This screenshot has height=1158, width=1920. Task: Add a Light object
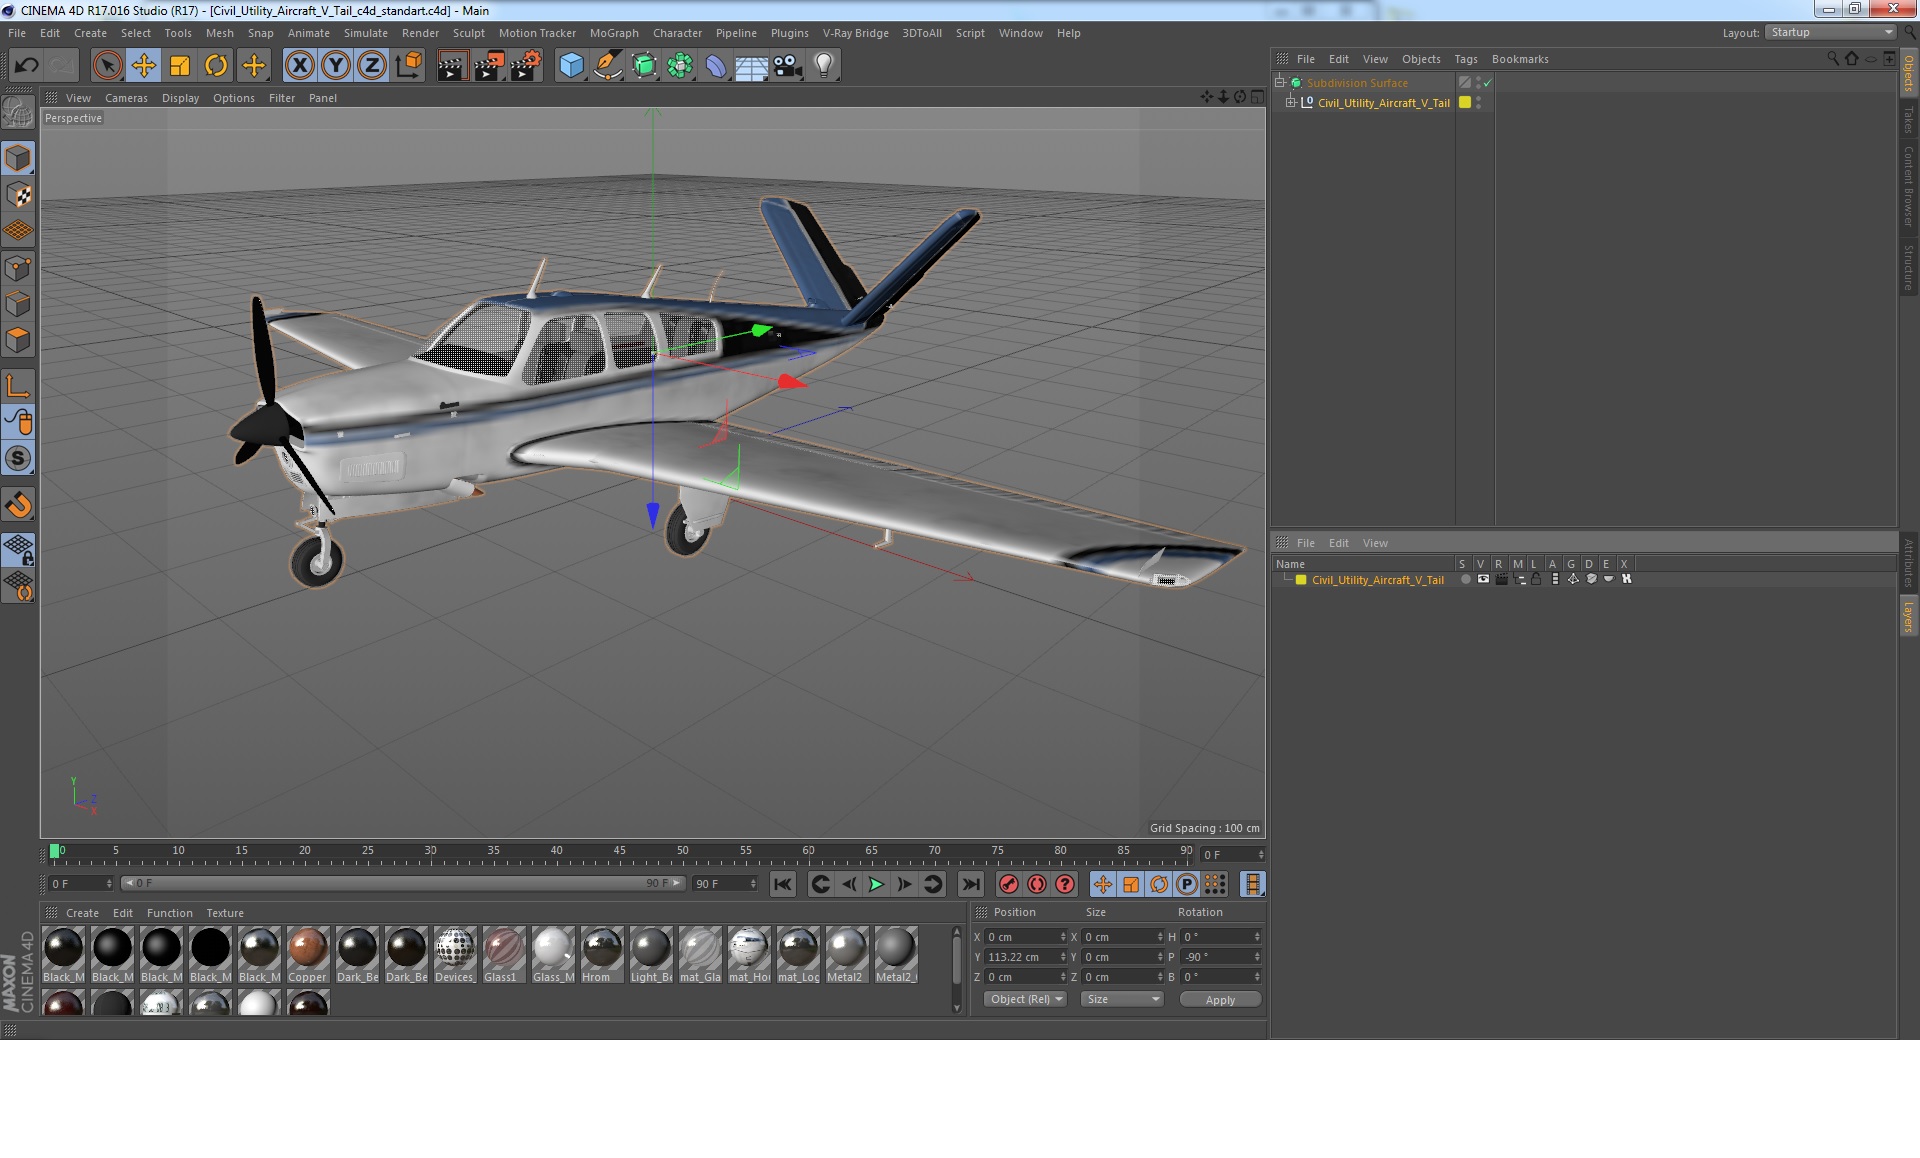pyautogui.click(x=824, y=66)
